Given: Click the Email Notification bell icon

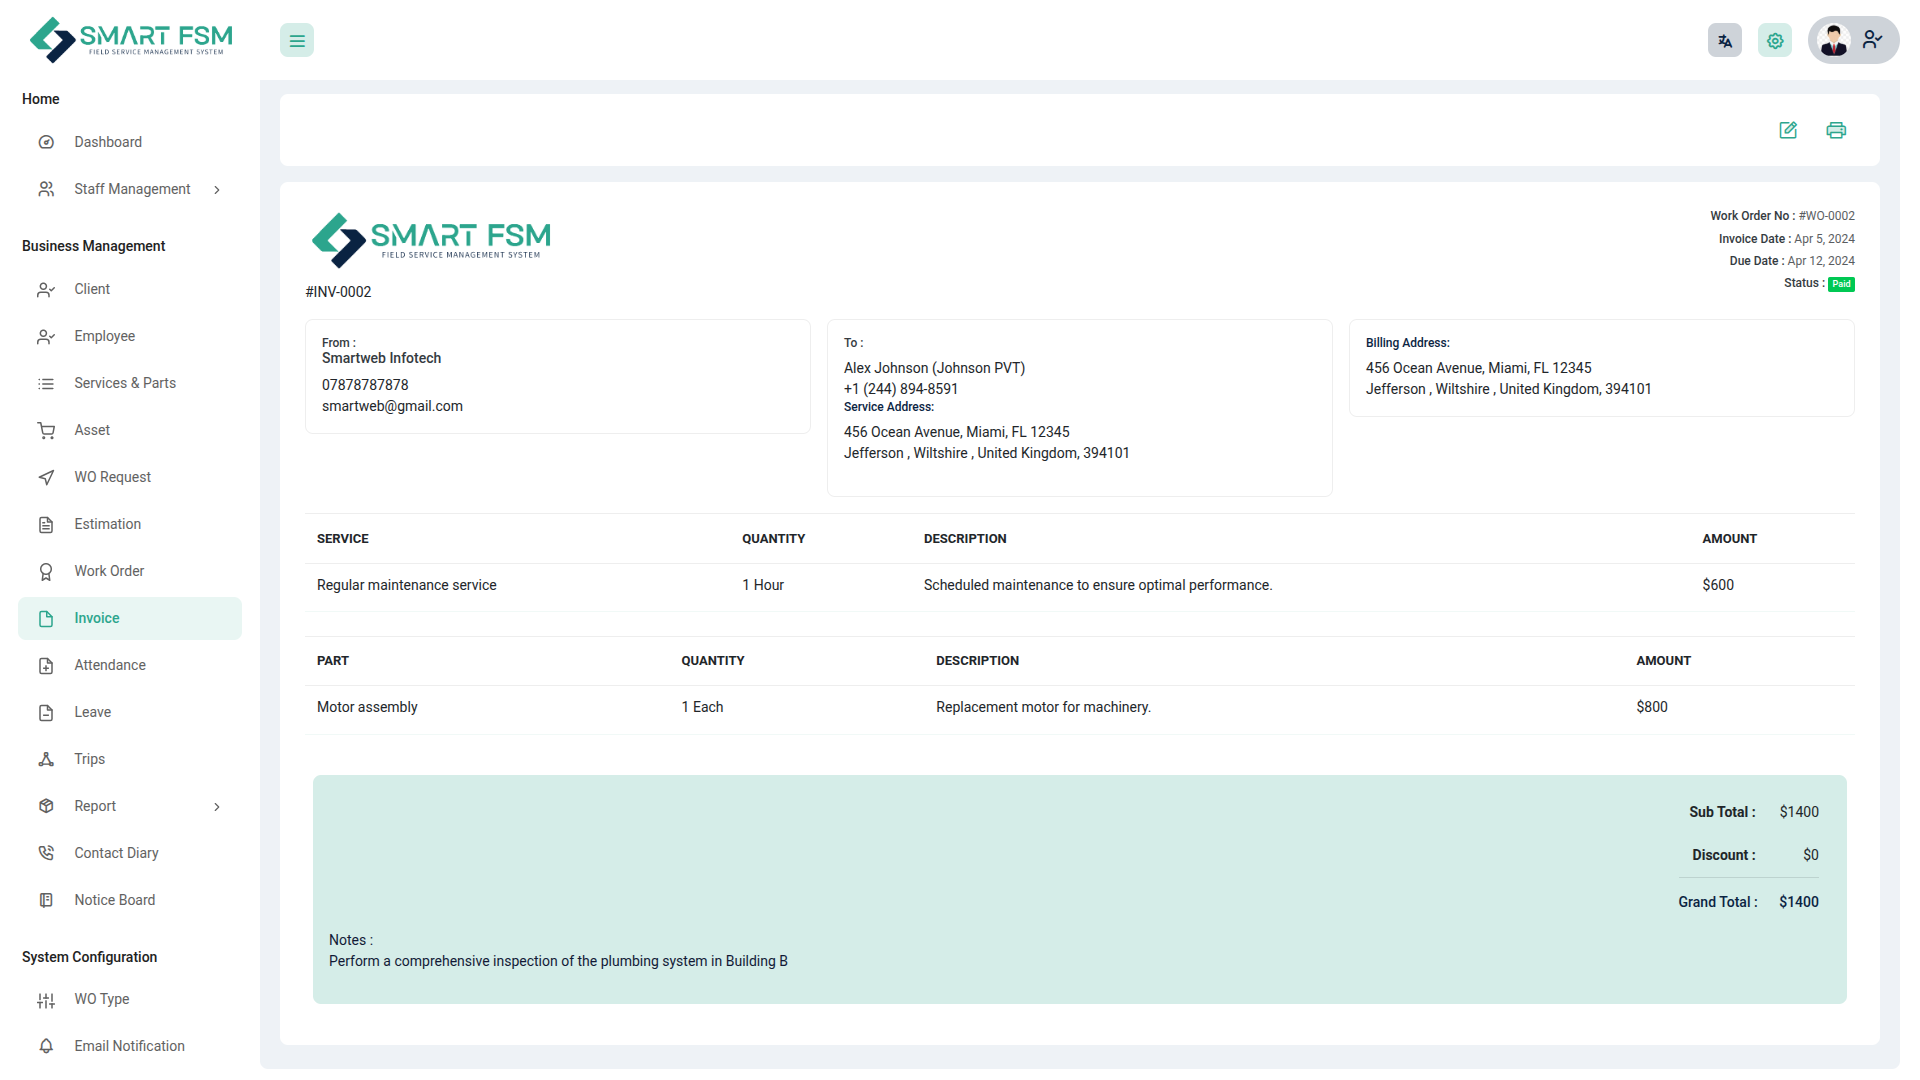Looking at the screenshot, I should [46, 1046].
